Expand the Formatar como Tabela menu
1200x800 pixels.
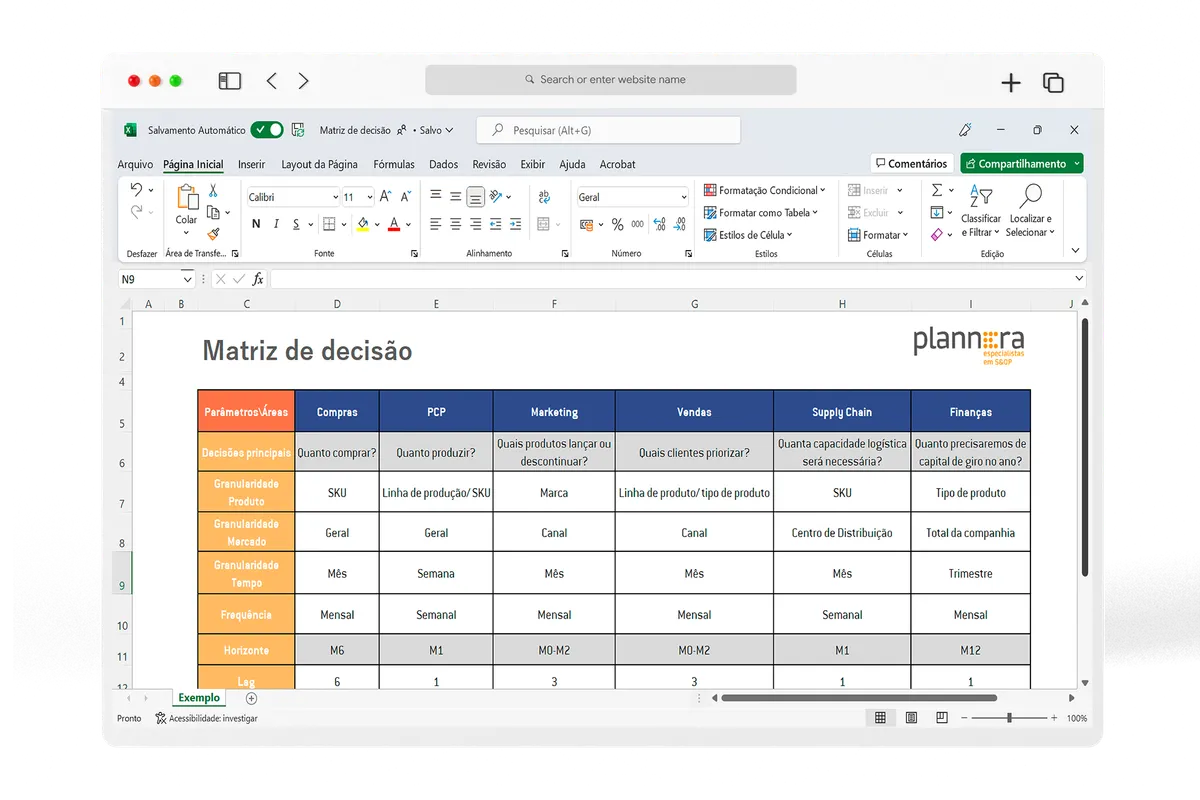click(x=761, y=212)
